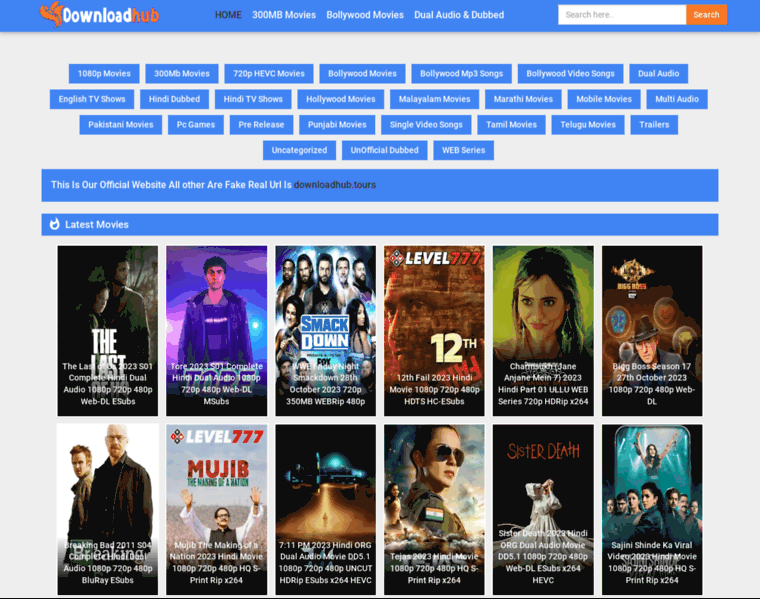Select Hindi Dubbed category
This screenshot has height=599, width=760.
point(174,99)
